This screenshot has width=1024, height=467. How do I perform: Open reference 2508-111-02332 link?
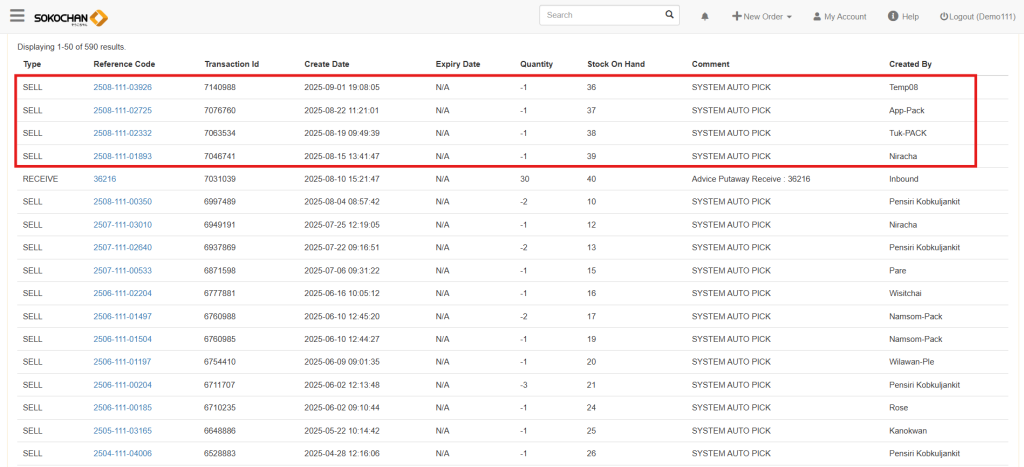point(122,133)
